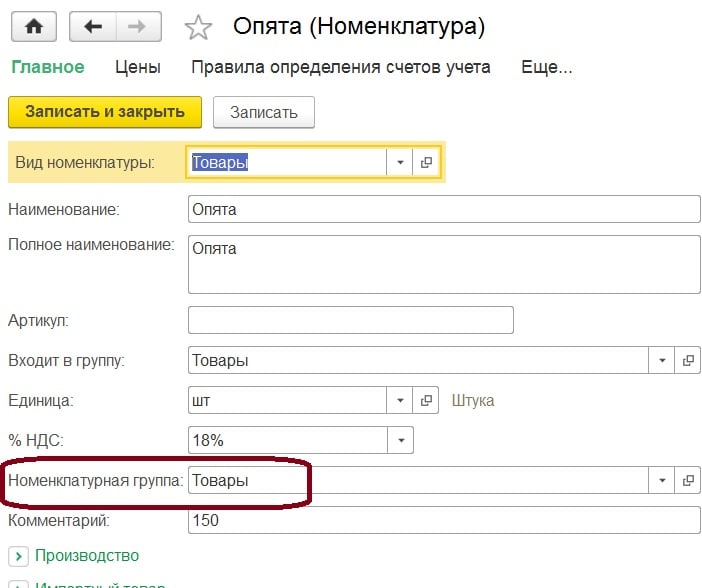Open the Единица item form icon

pos(426,400)
